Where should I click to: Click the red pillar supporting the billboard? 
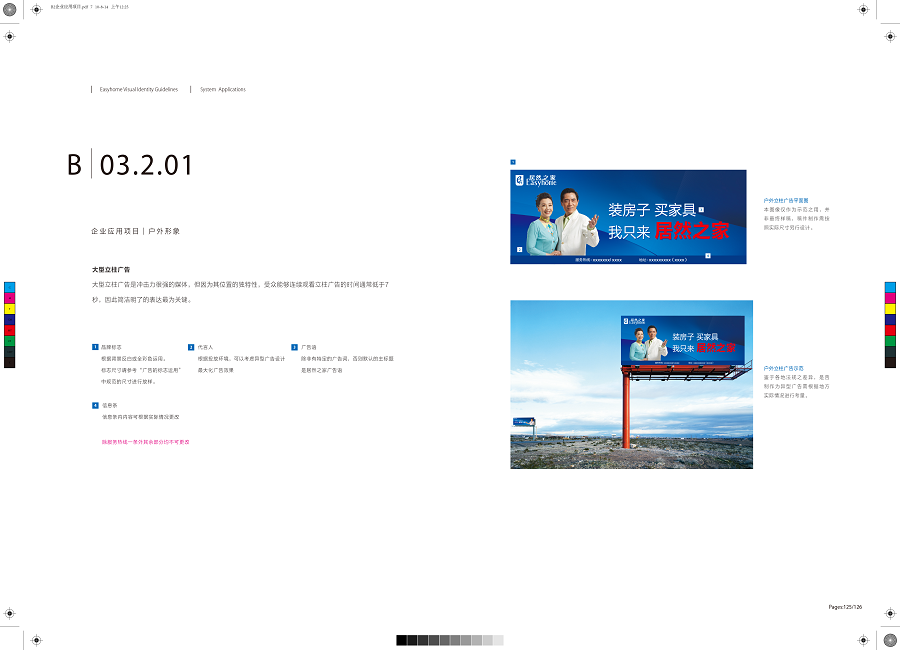point(626,410)
